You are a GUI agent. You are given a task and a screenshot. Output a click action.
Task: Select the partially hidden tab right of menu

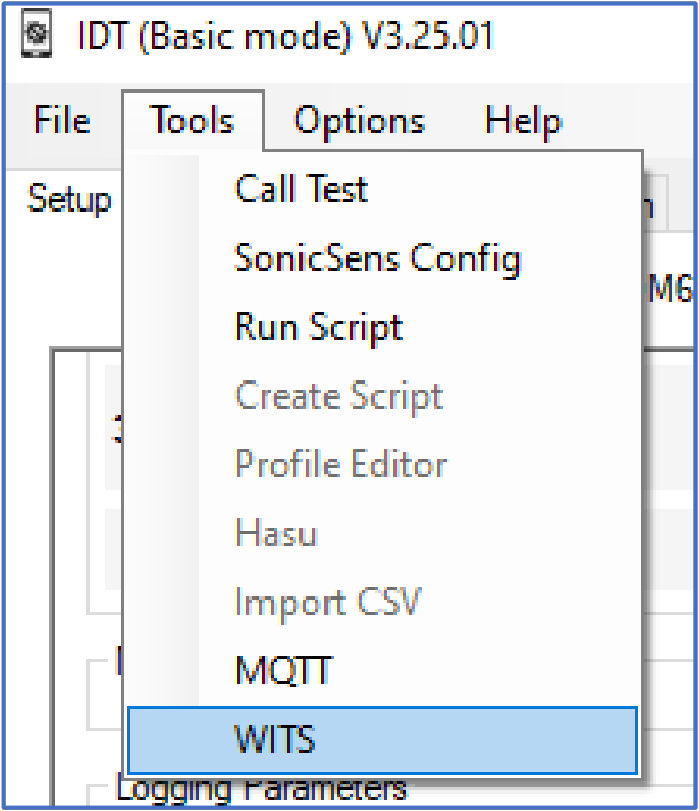656,203
